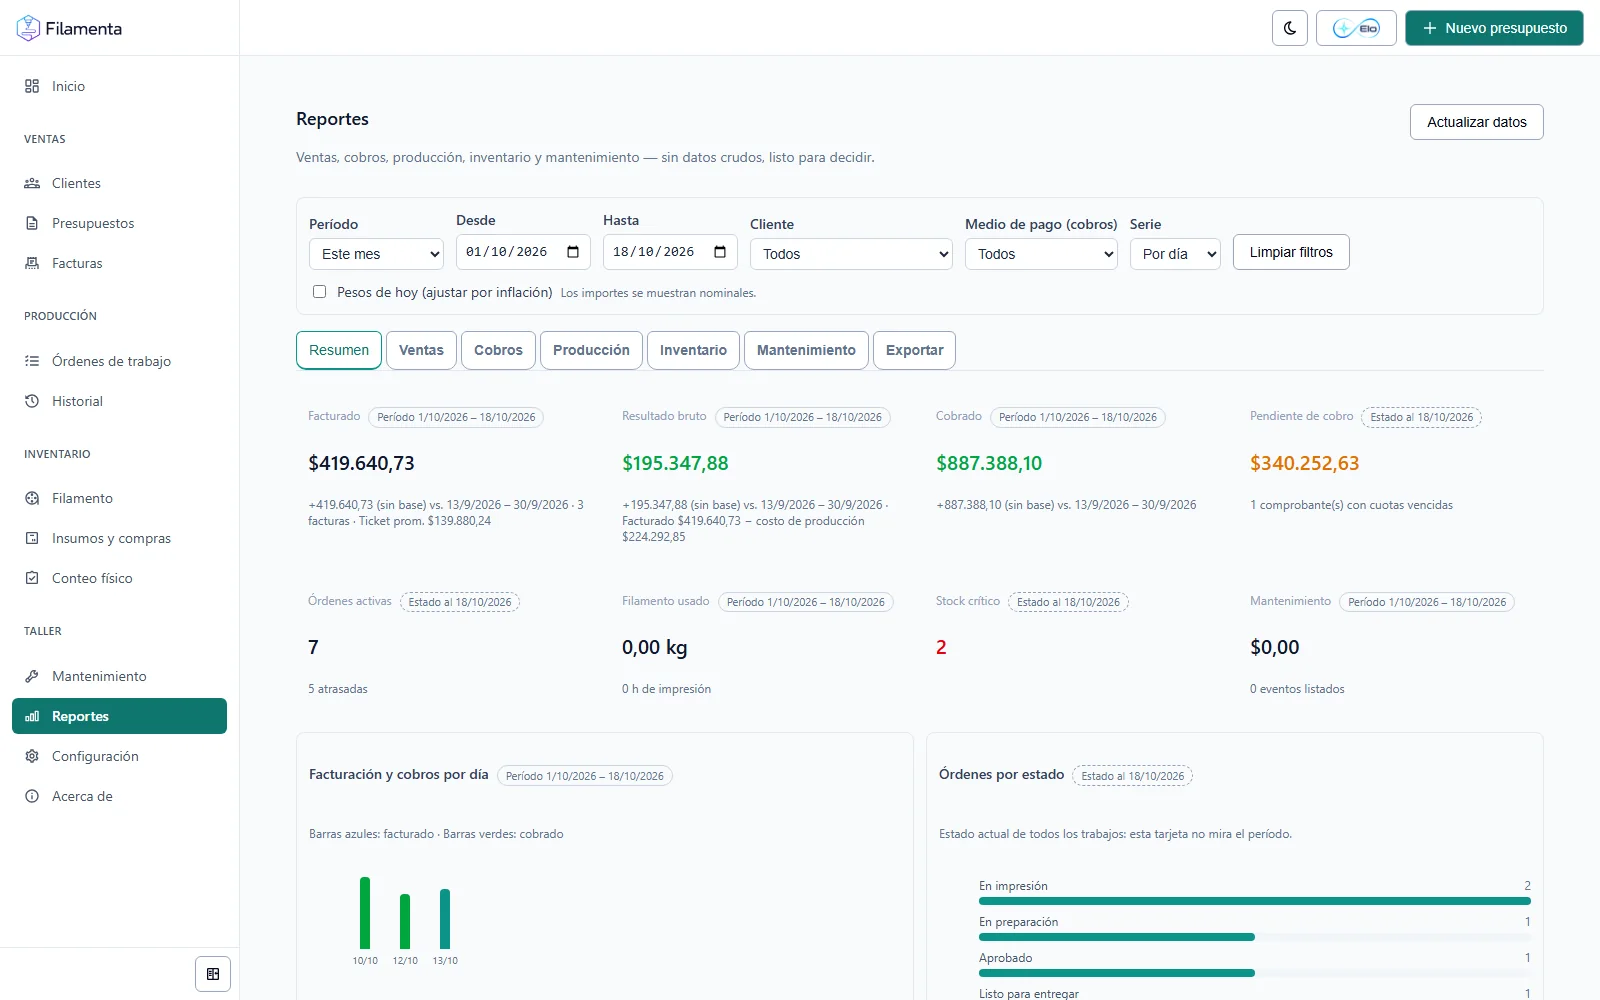Switch to the Cobros tab
Screen dimensions: 1600x1000
498,350
